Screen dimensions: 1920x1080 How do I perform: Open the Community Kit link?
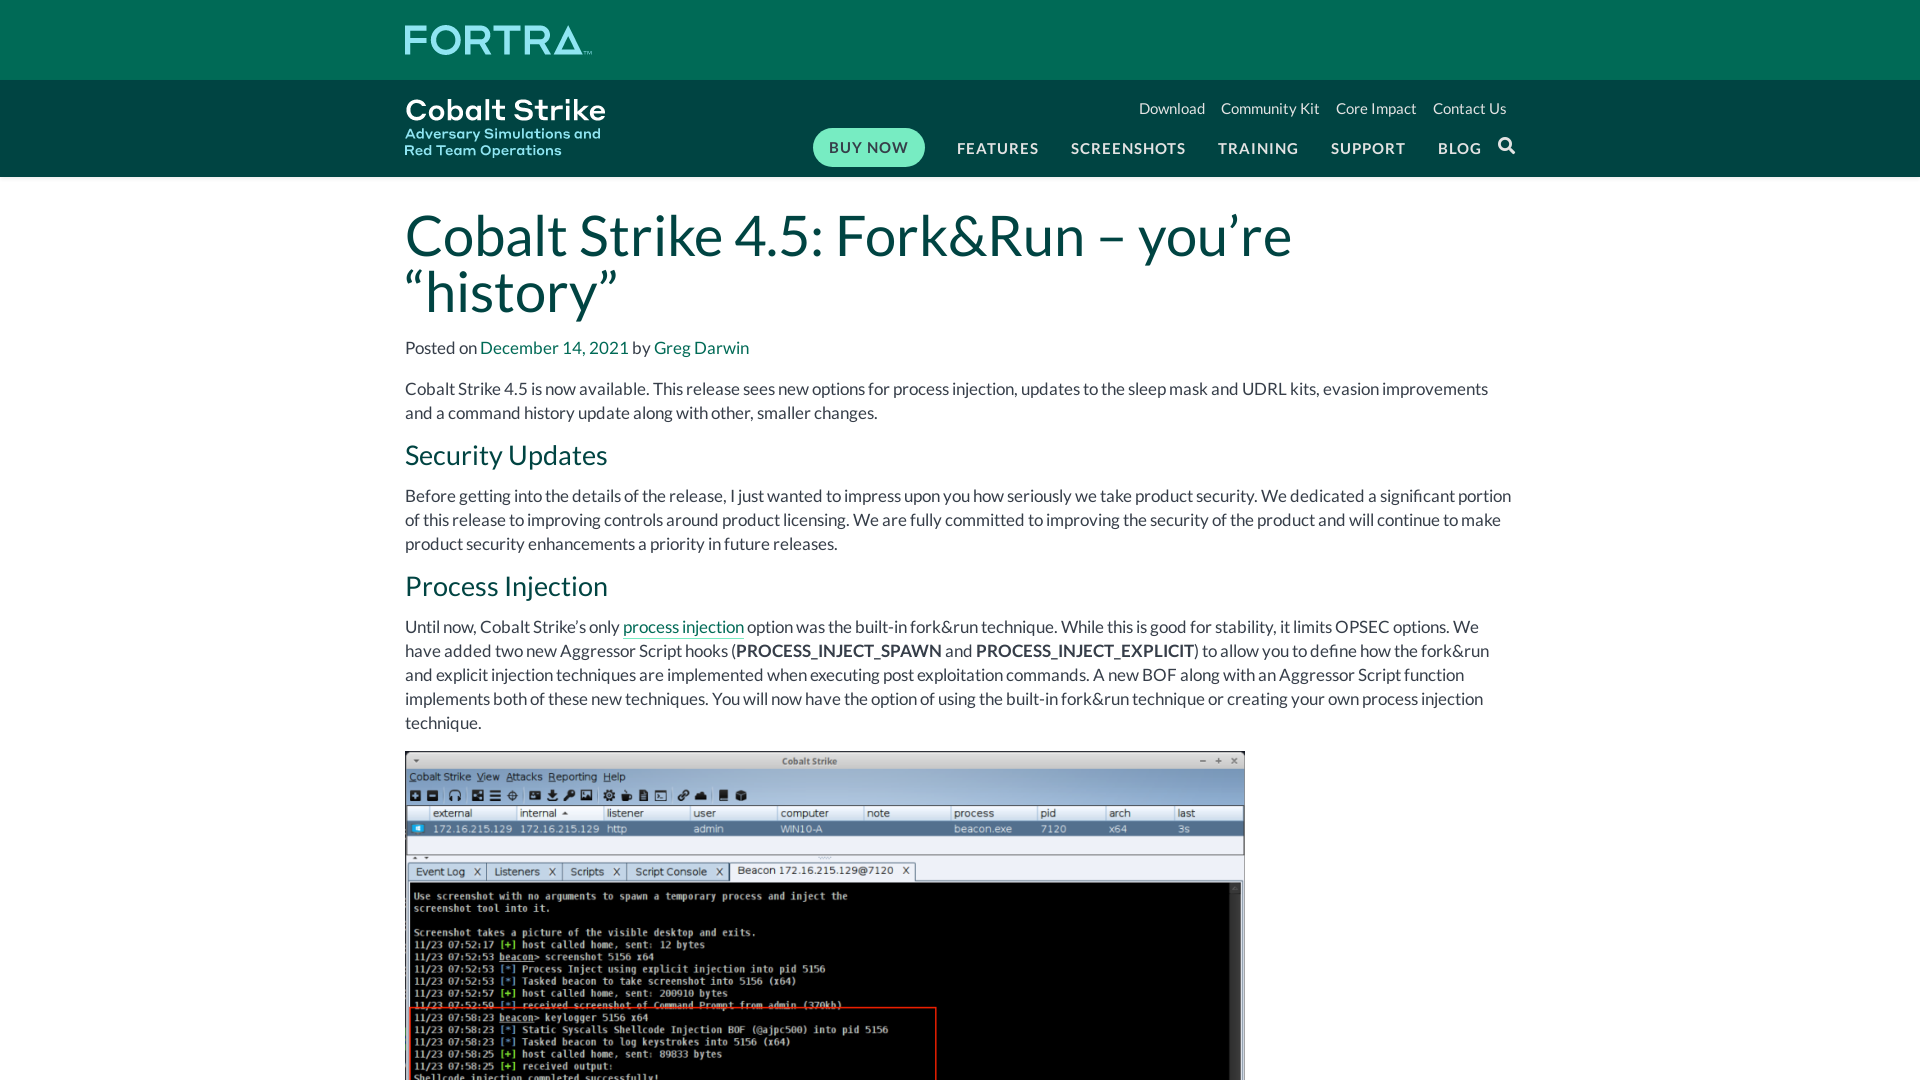point(1270,108)
